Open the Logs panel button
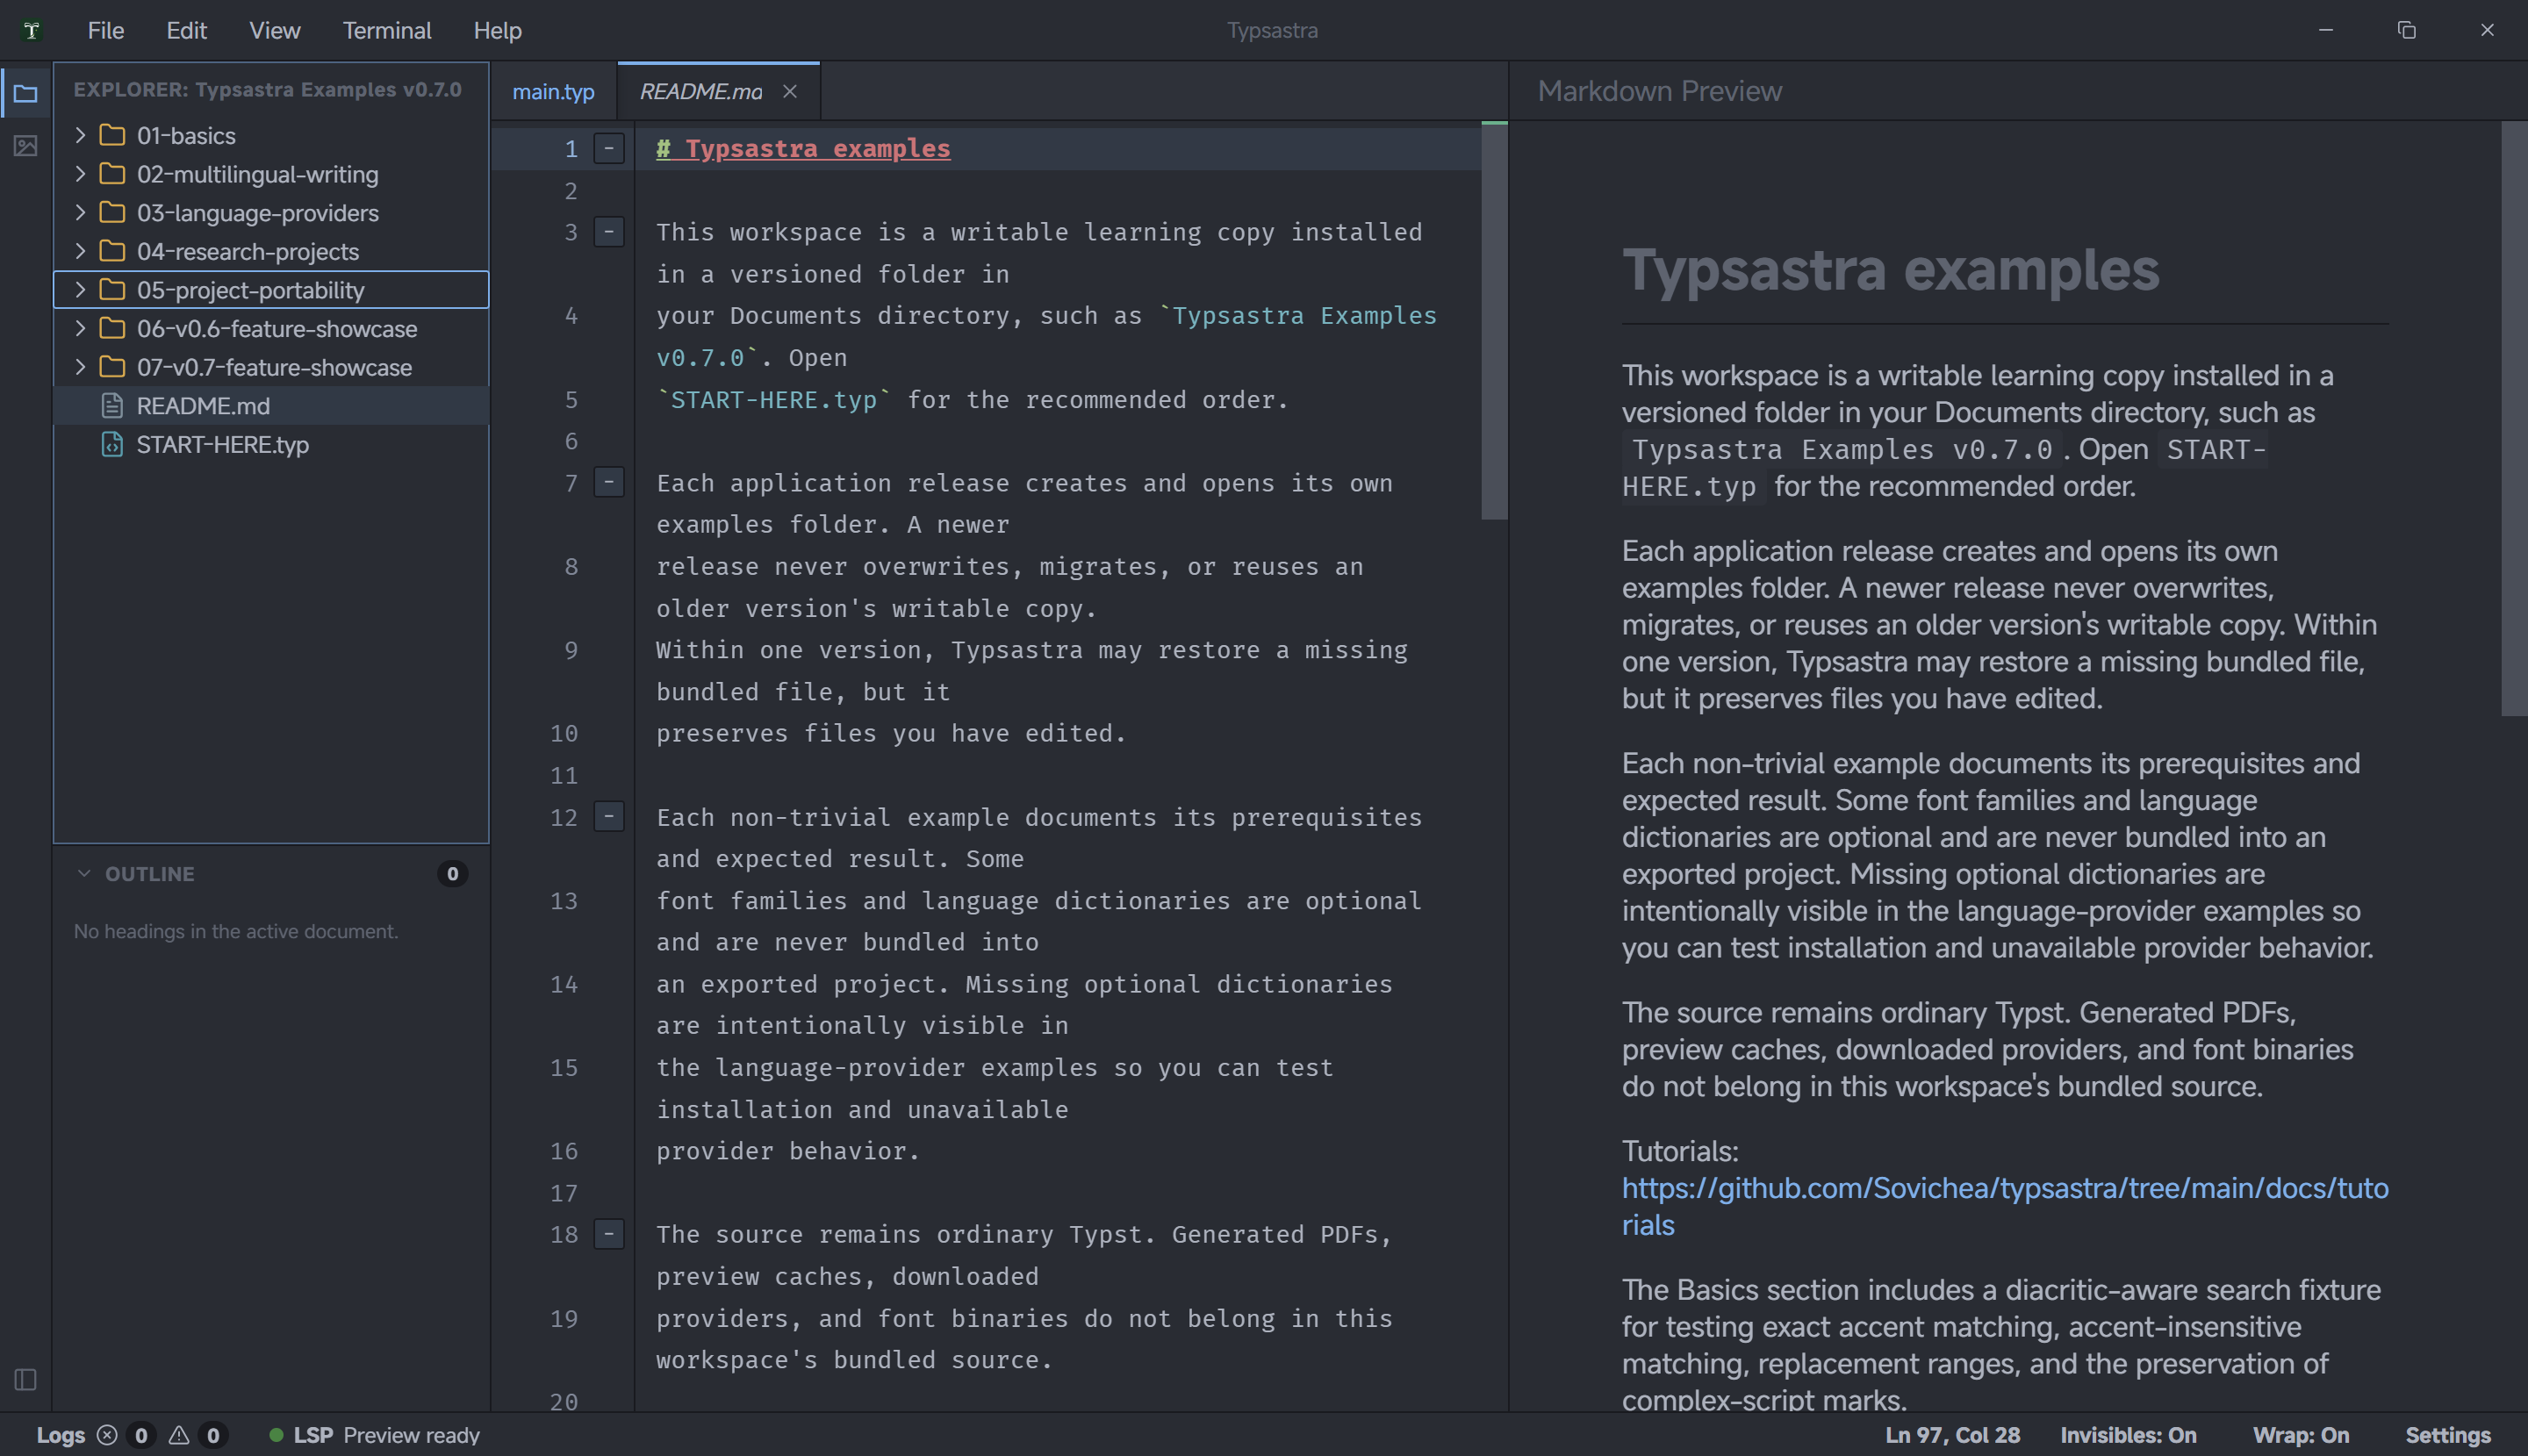The width and height of the screenshot is (2528, 1456). [61, 1436]
